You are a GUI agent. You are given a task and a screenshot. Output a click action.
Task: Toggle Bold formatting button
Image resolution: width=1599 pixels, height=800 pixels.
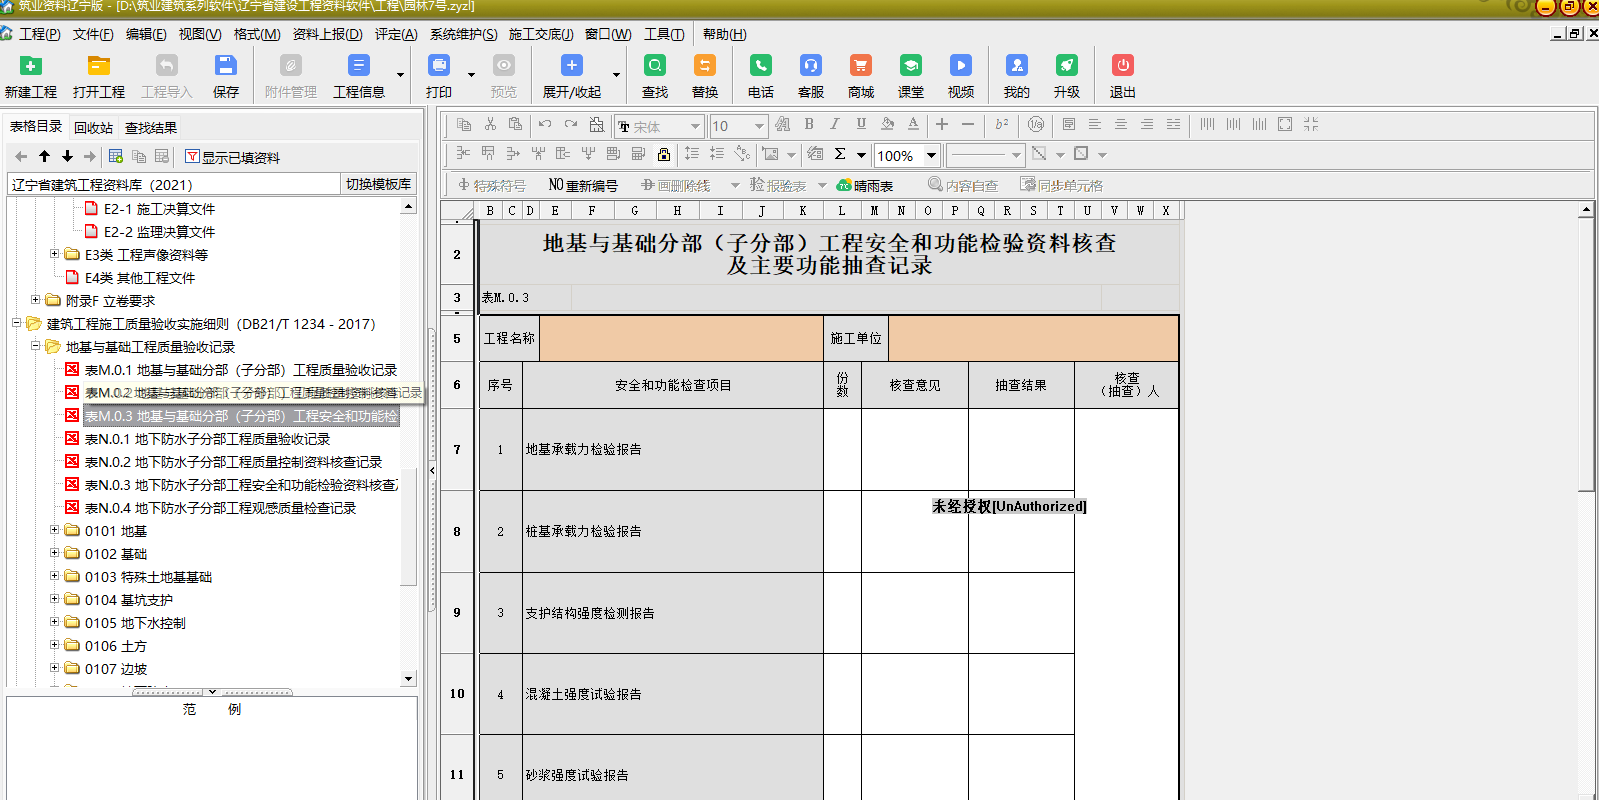[809, 124]
